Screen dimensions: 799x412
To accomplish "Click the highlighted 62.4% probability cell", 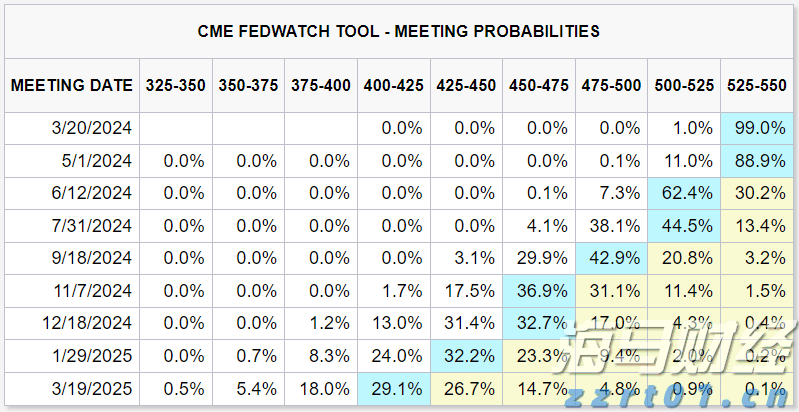I will point(684,192).
